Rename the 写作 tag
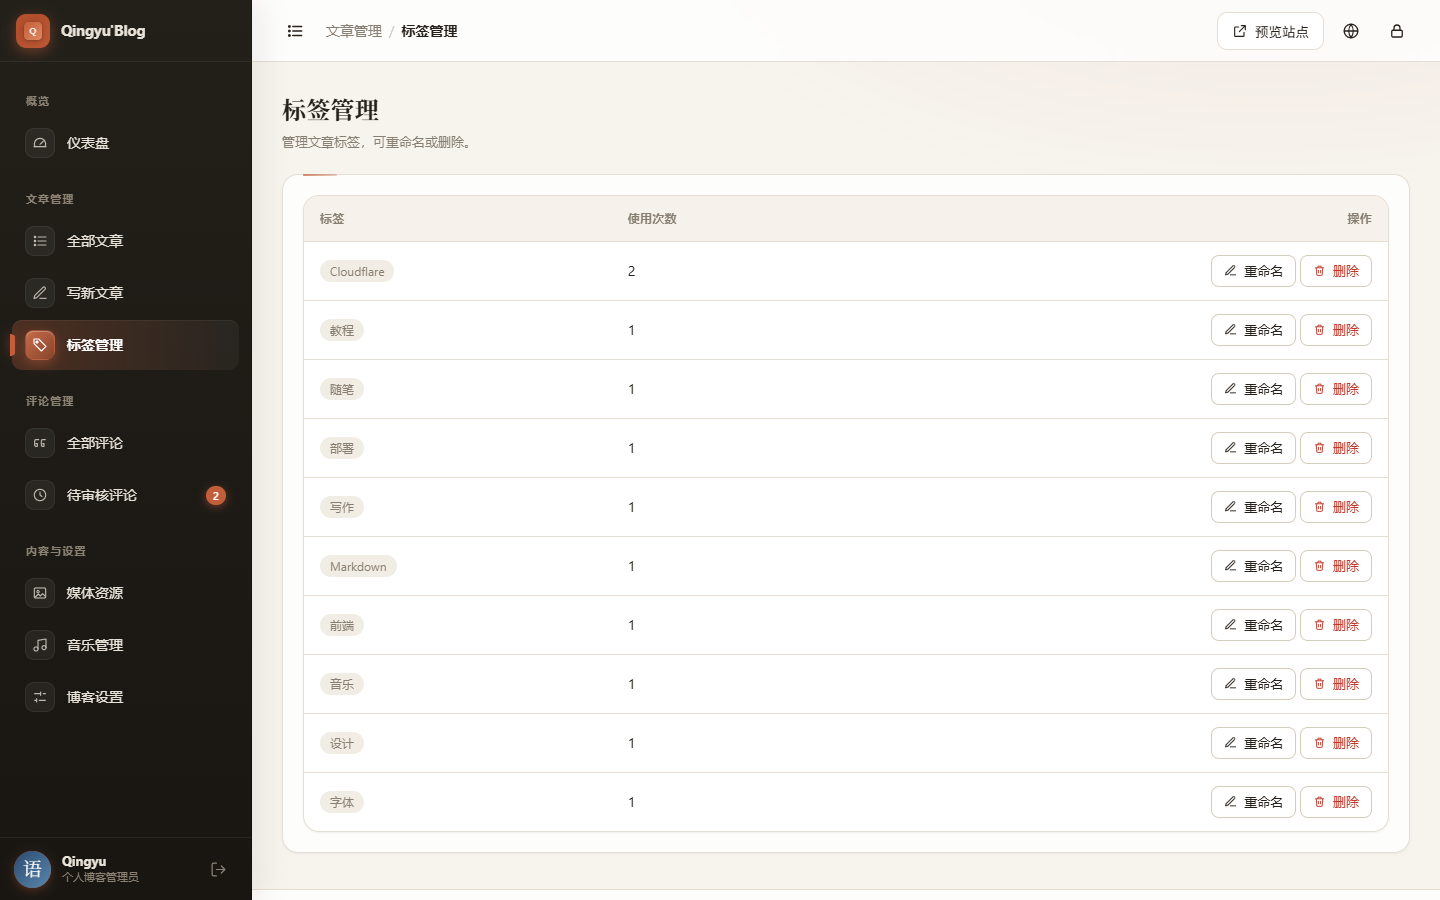Screen dimensions: 1440x900 1253,507
